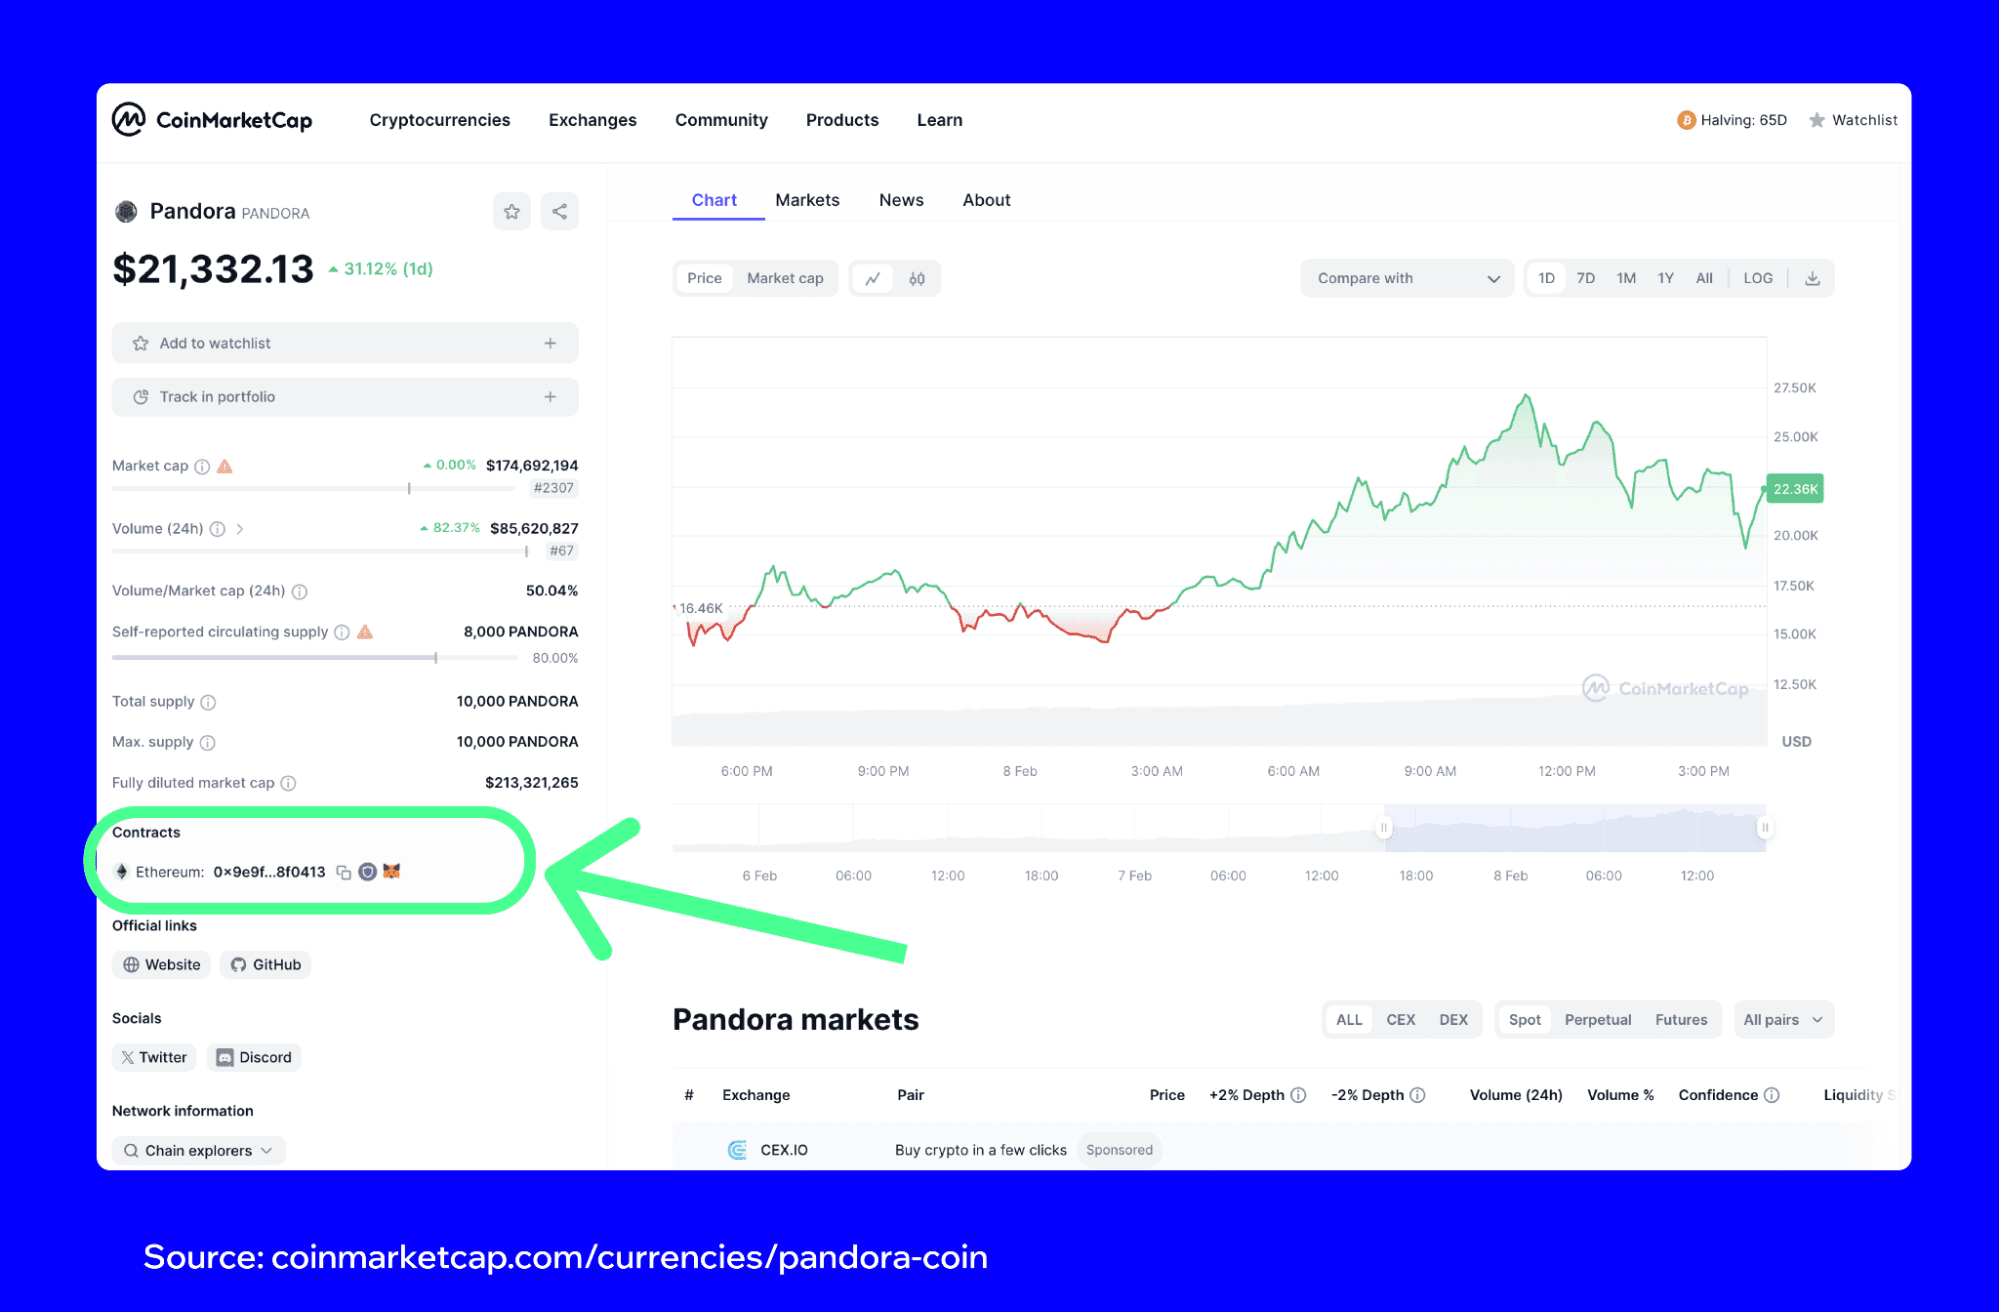This screenshot has height=1312, width=1999.
Task: Filter markets by Futures
Action: pyautogui.click(x=1681, y=1020)
